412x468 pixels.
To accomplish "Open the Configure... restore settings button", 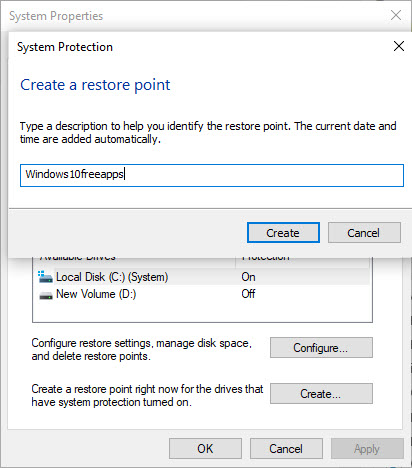I will click(x=321, y=348).
